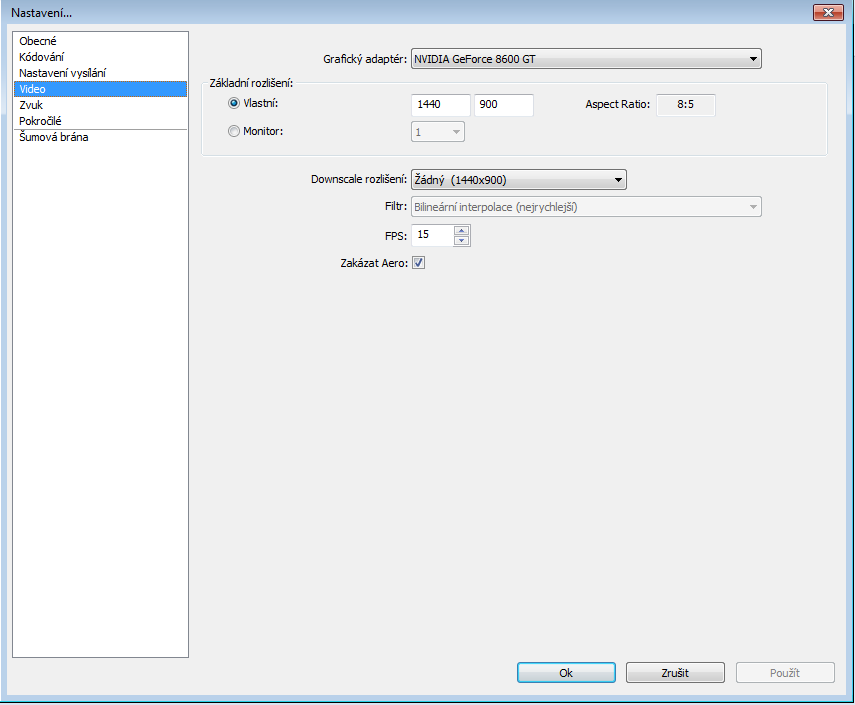This screenshot has height=705, width=855.
Task: Open Nastavení vysílání section
Action: pos(100,73)
